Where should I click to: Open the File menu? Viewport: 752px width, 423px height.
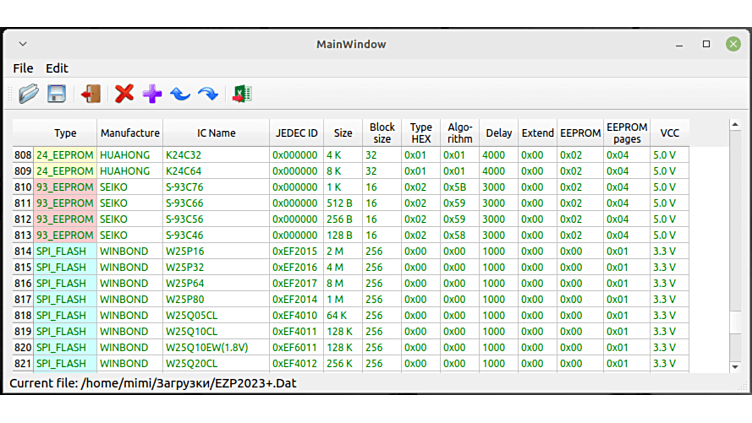(22, 68)
